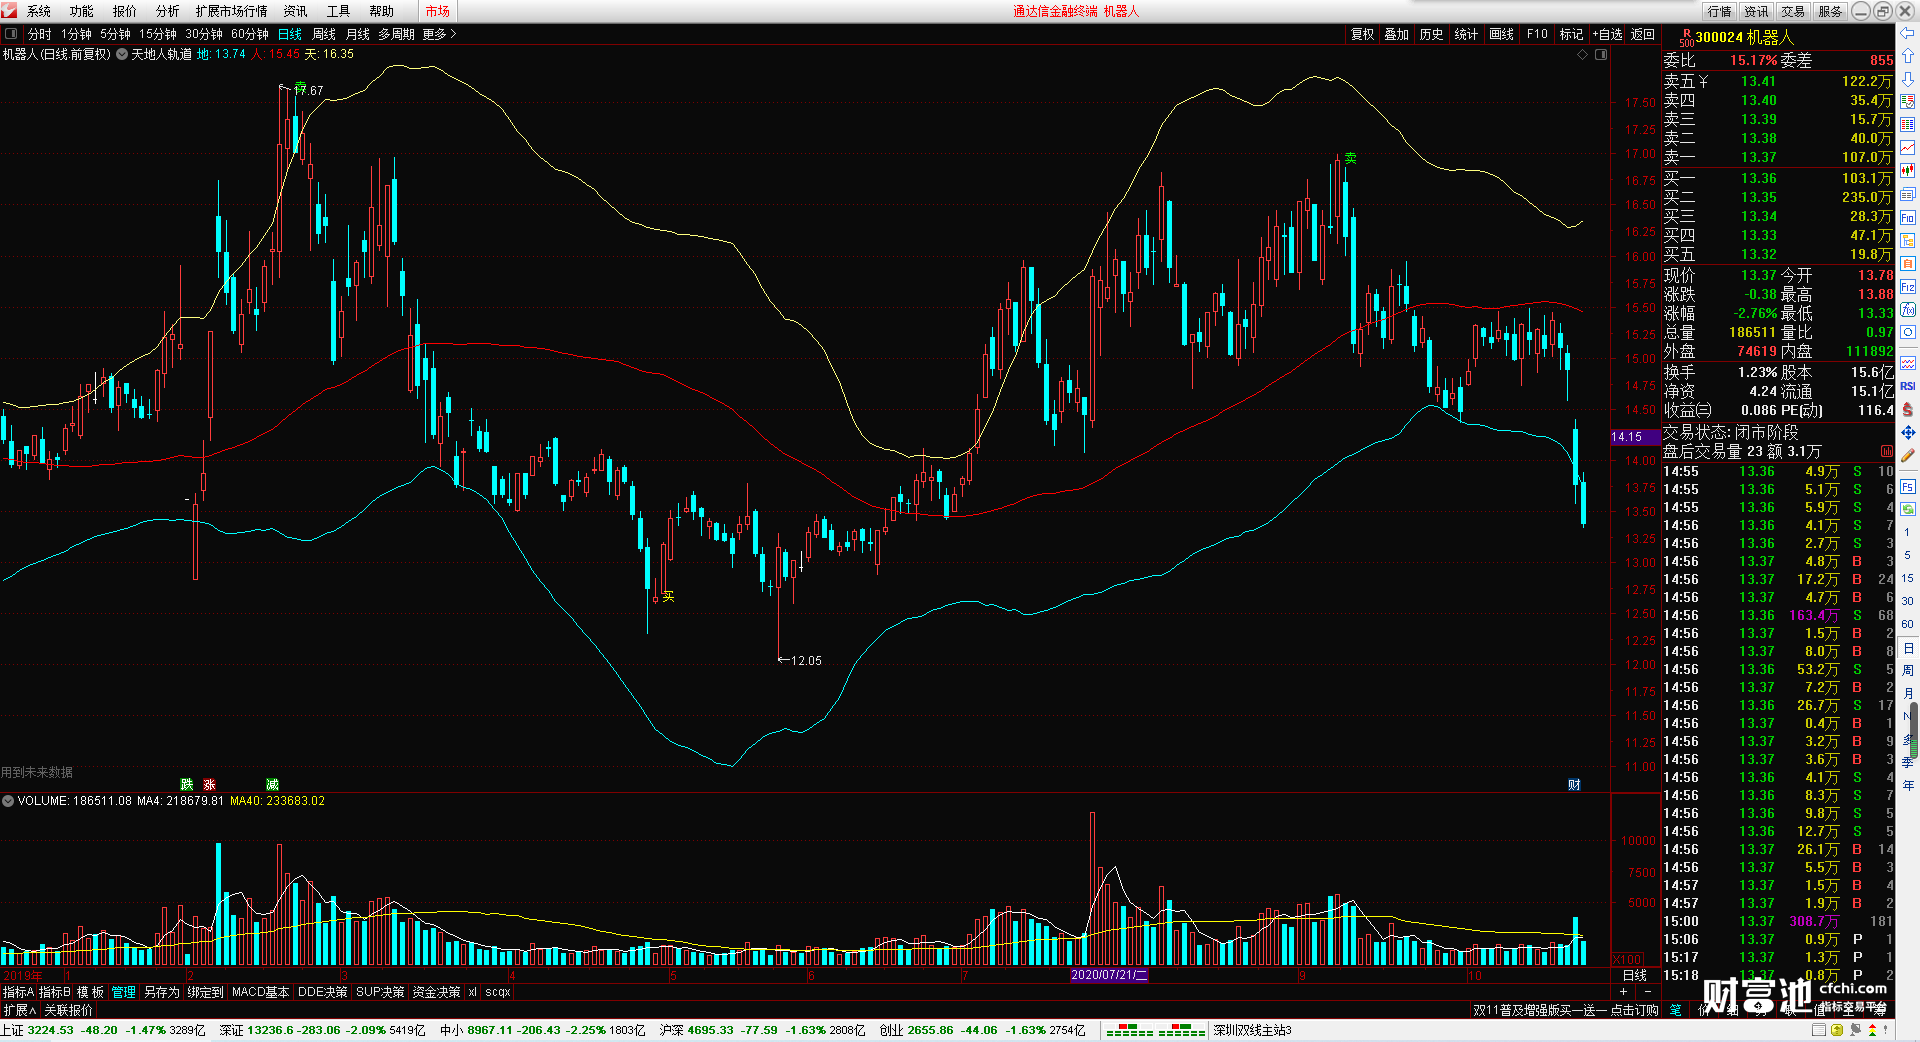Expand the 更多 periods dropdown

439,34
